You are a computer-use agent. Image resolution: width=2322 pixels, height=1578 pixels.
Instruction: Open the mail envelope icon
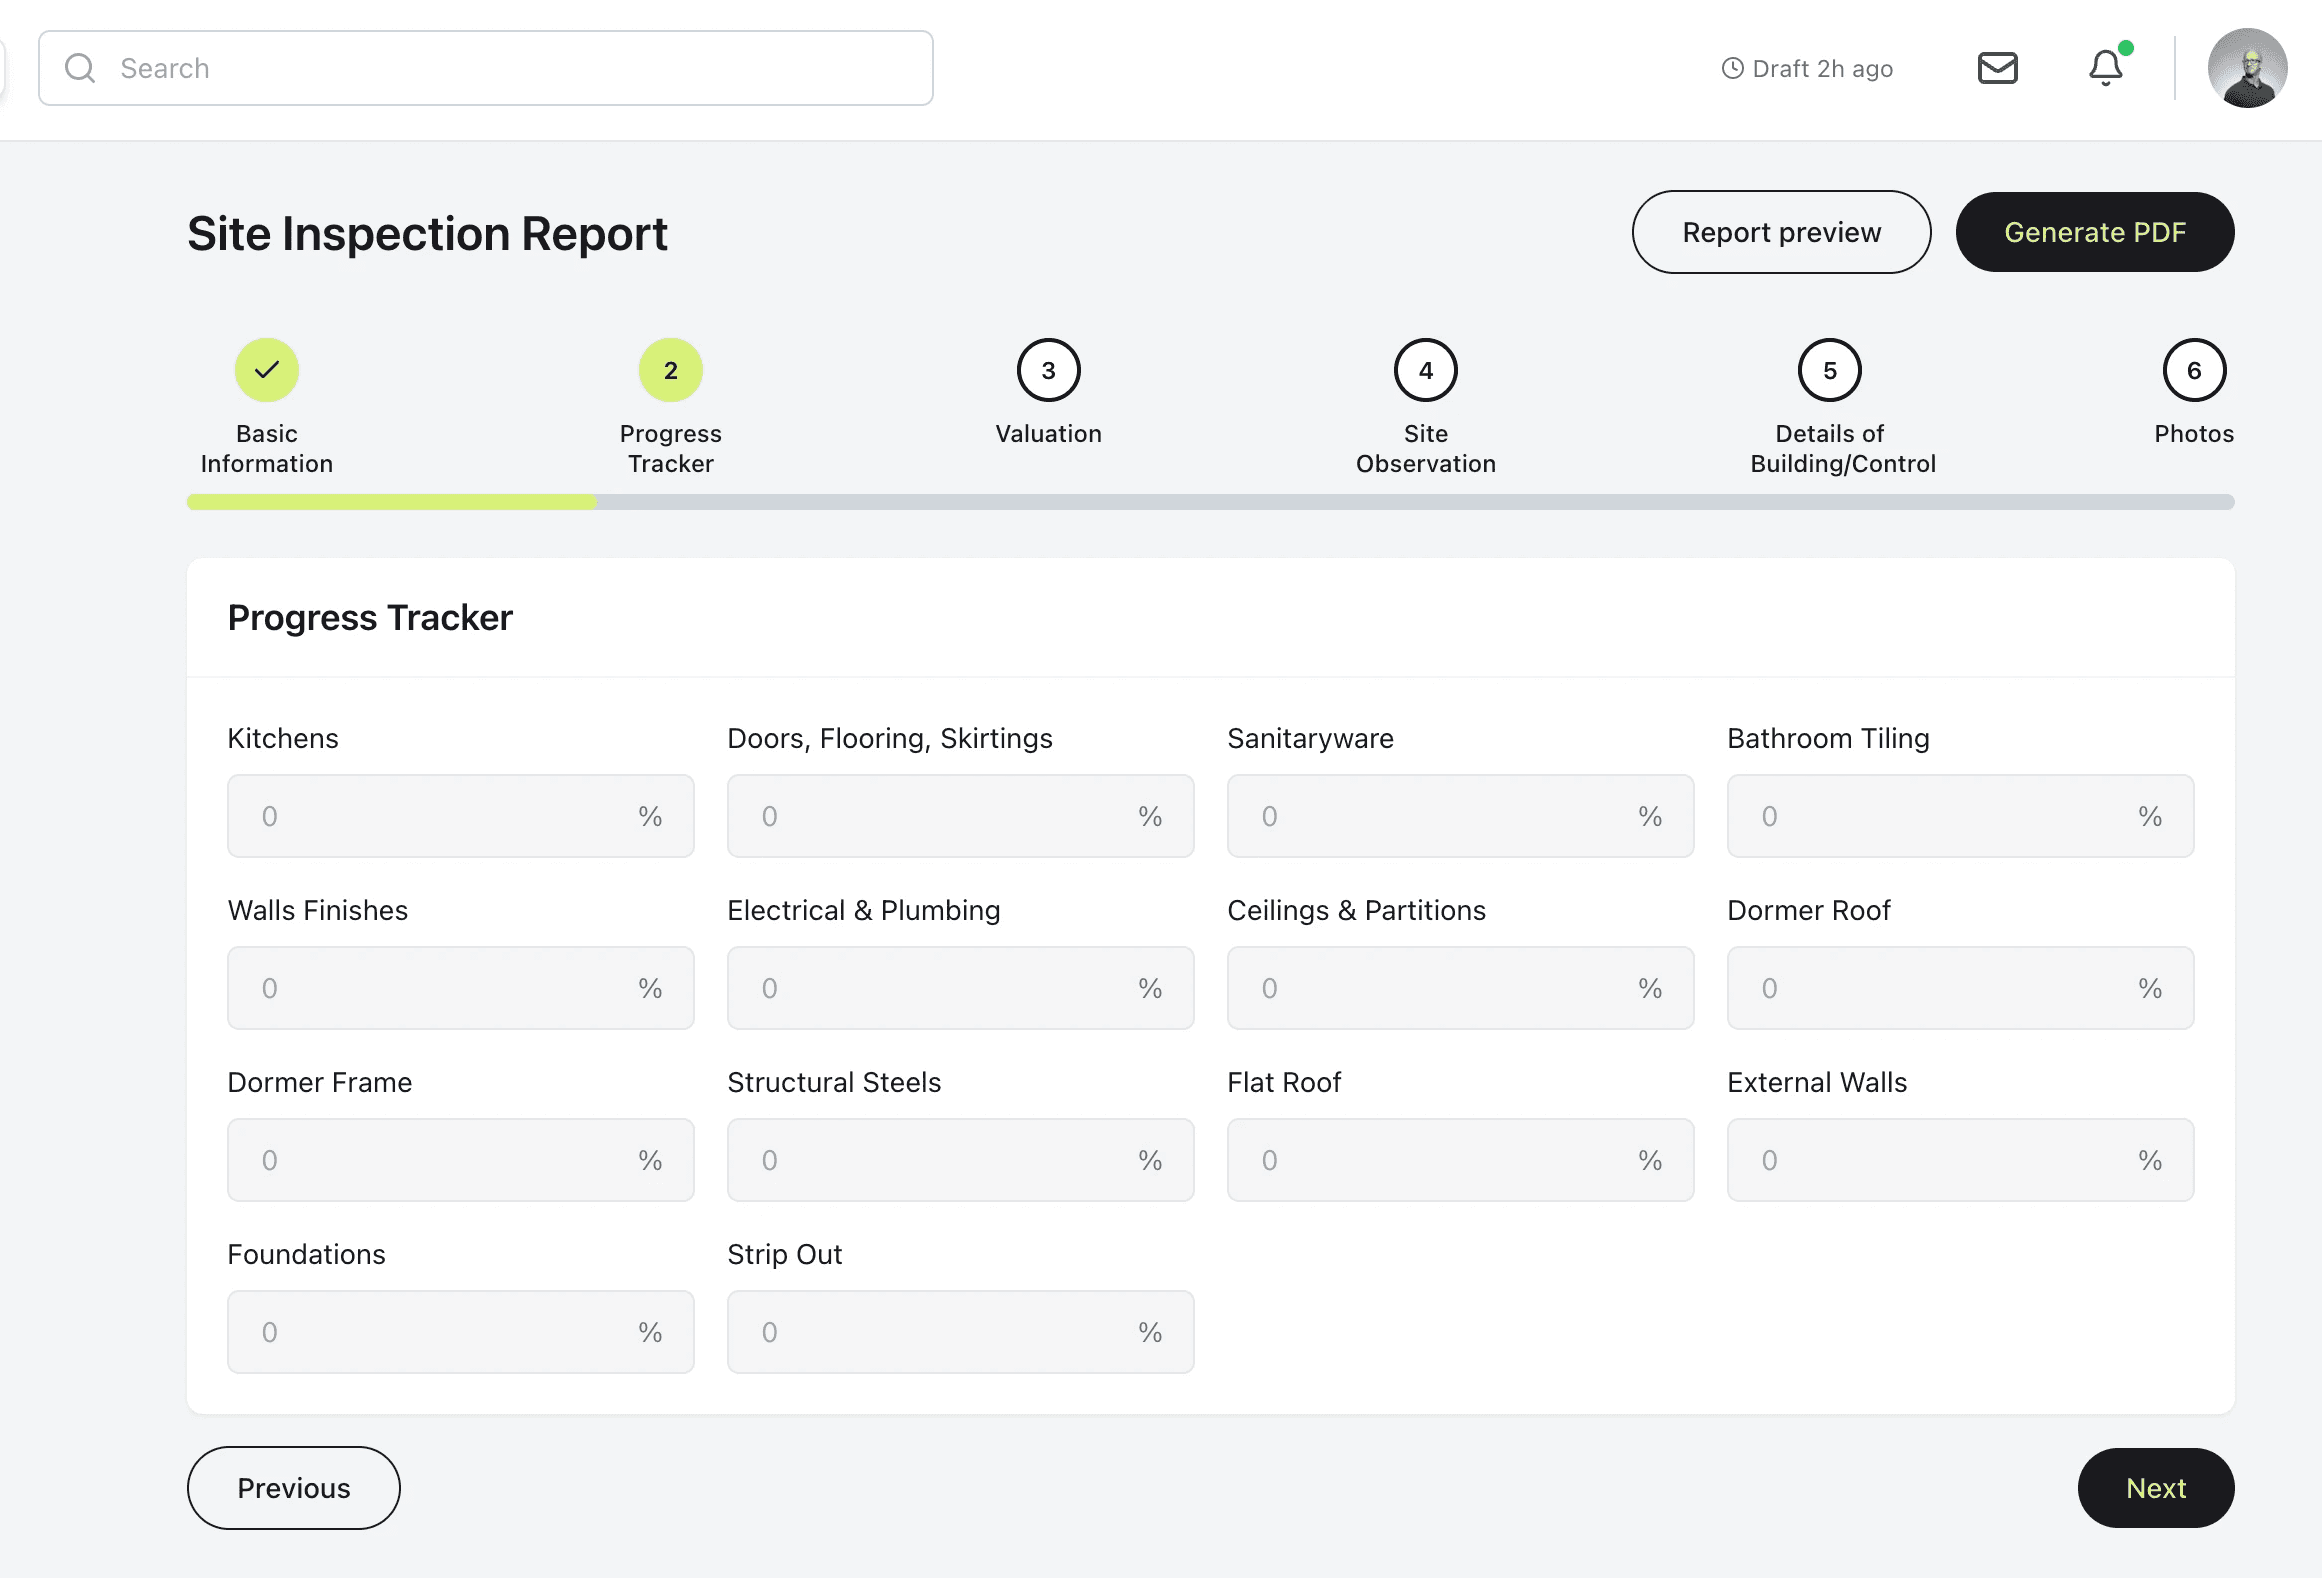[x=1997, y=68]
